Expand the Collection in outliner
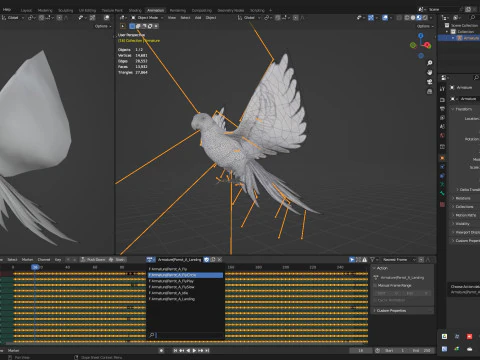The width and height of the screenshot is (480, 360). tap(447, 32)
